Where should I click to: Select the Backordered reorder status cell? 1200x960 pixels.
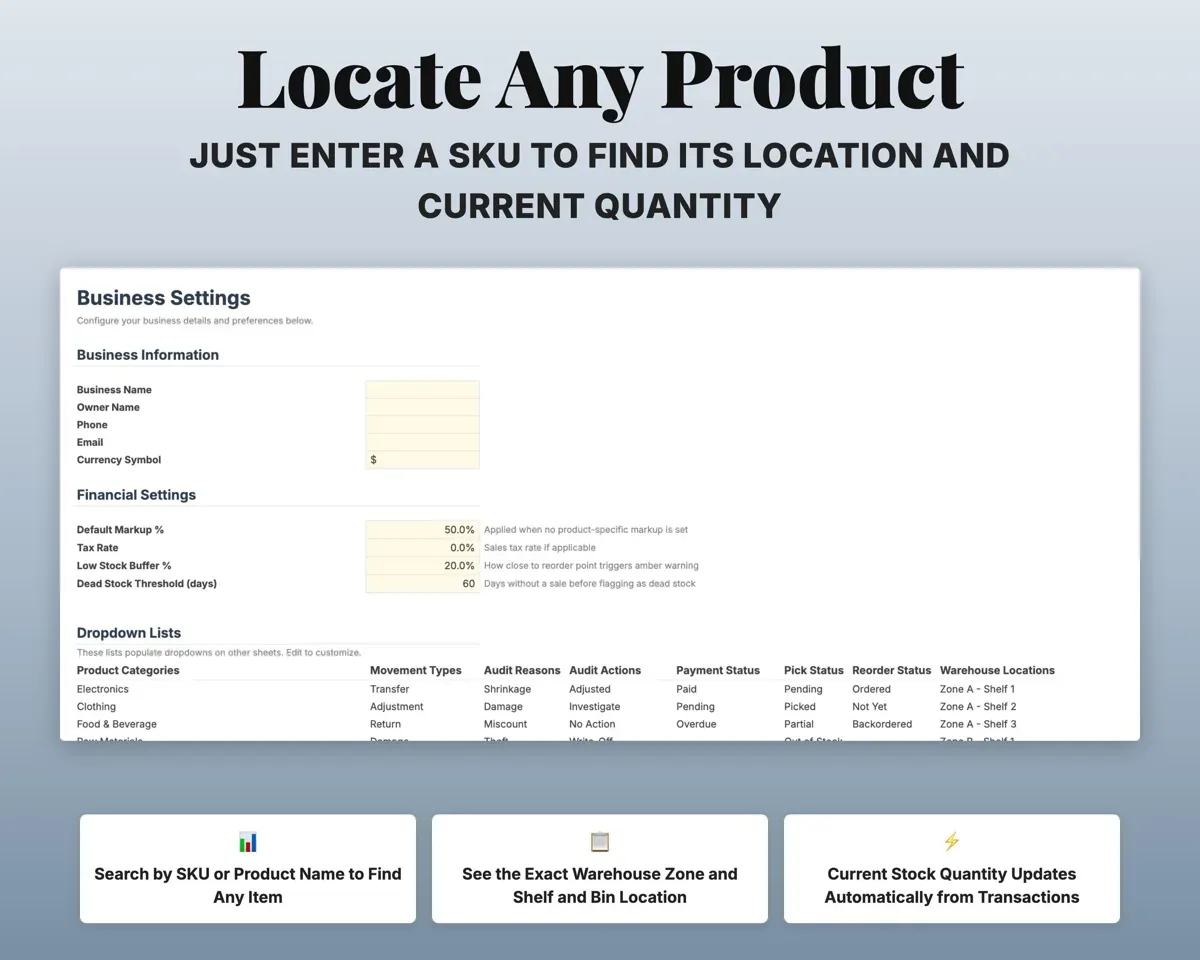(x=882, y=724)
